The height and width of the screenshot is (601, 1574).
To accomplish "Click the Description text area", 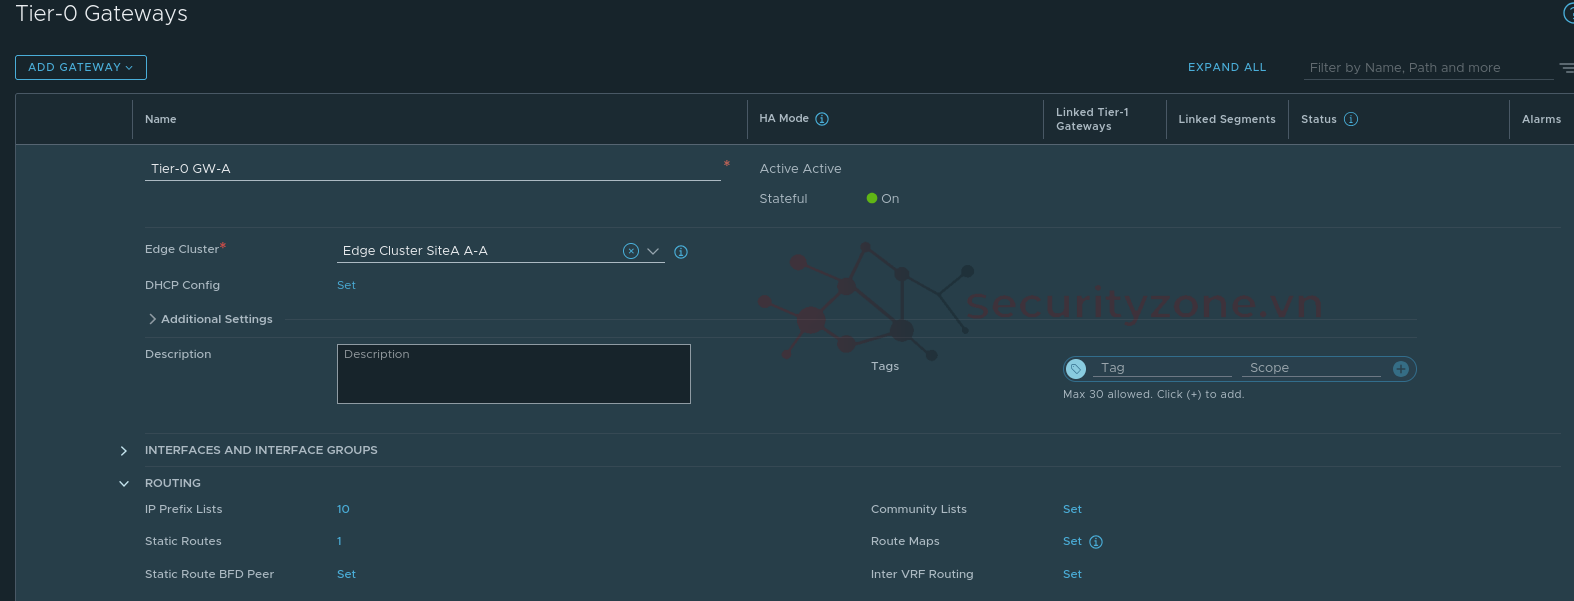I will point(513,374).
